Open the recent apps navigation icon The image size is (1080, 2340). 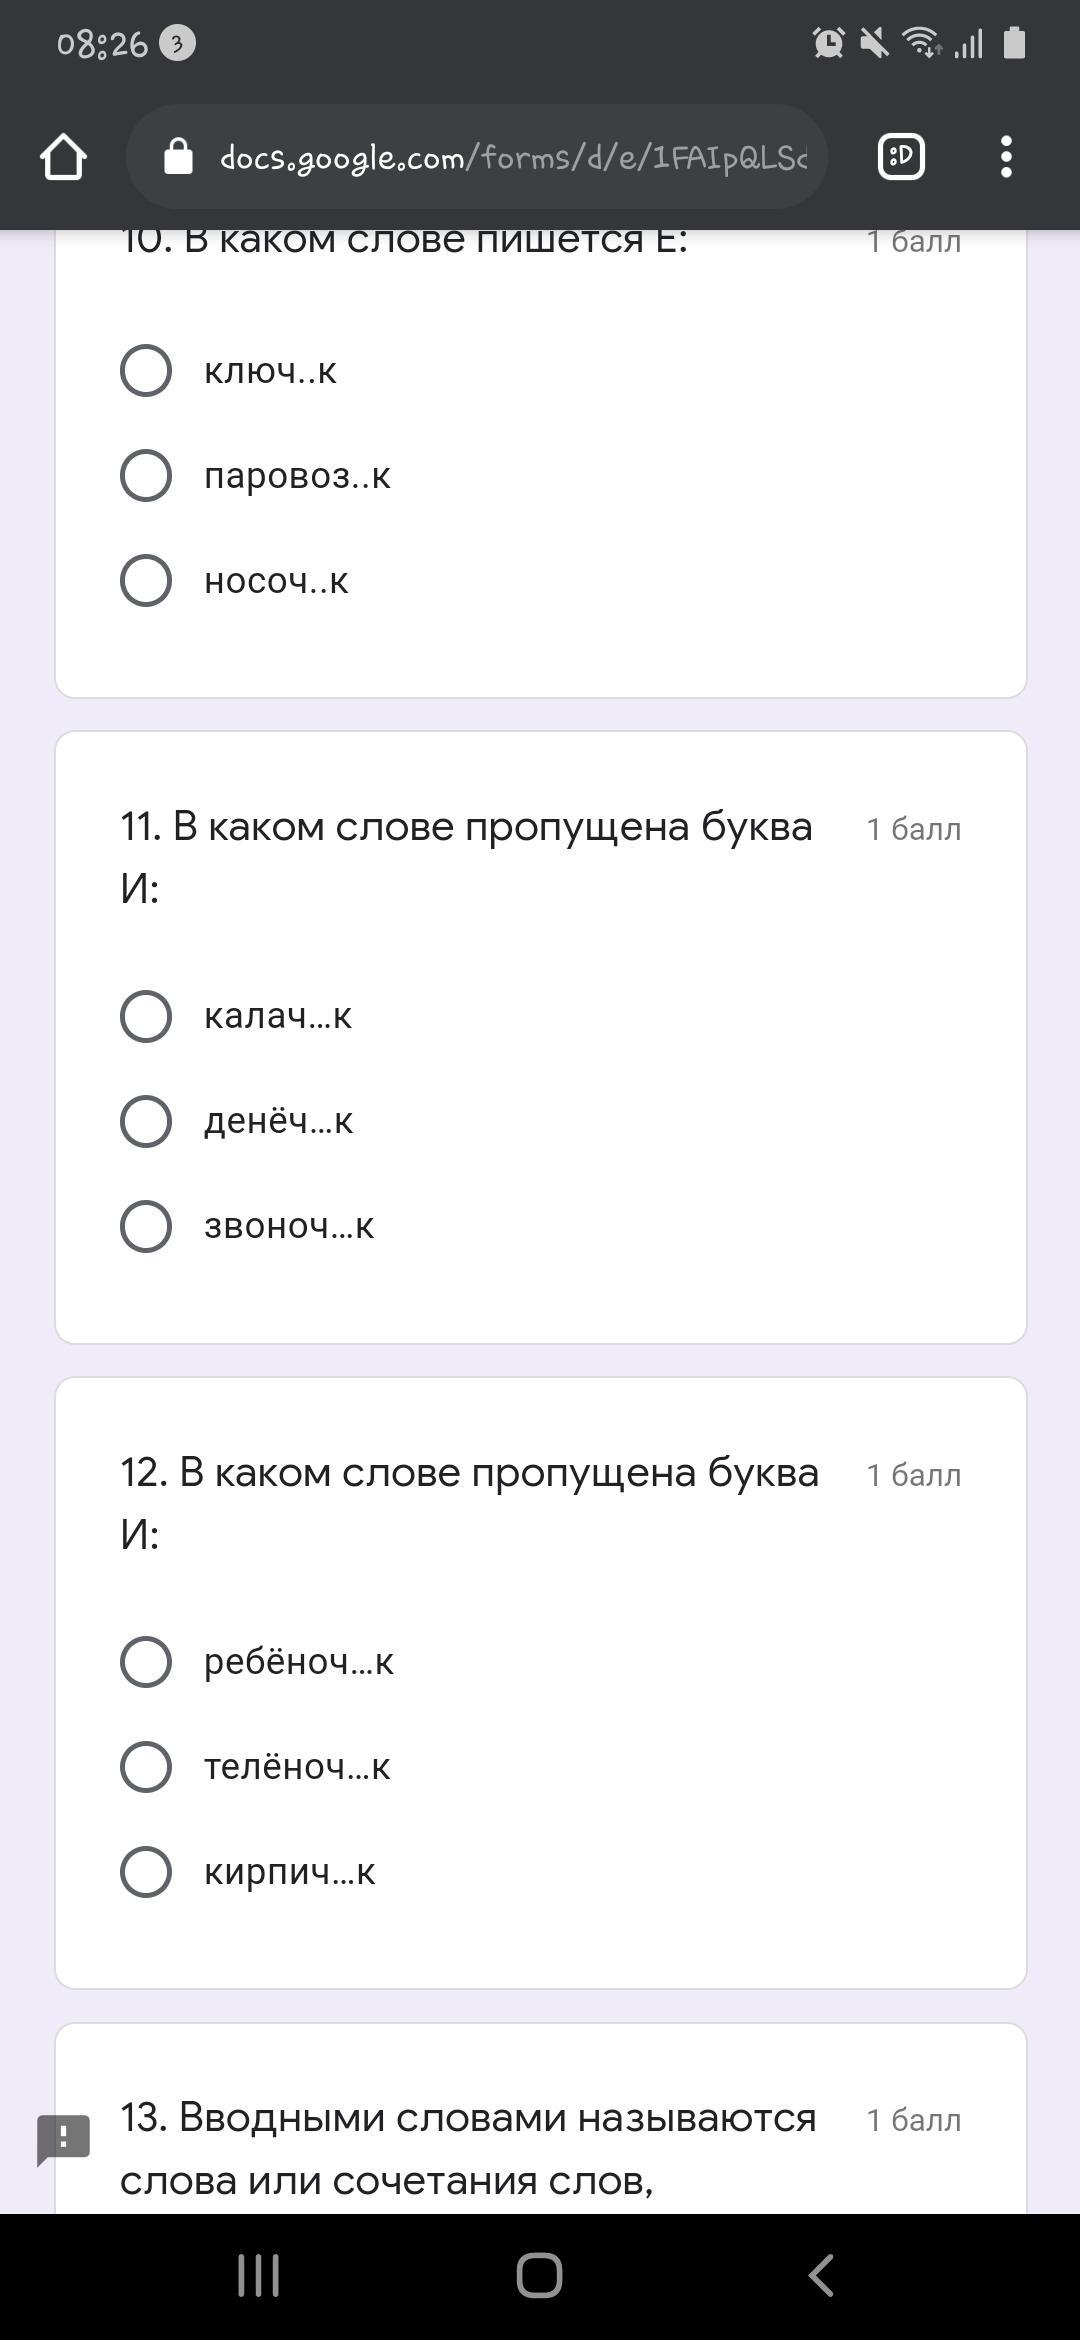[258, 2276]
